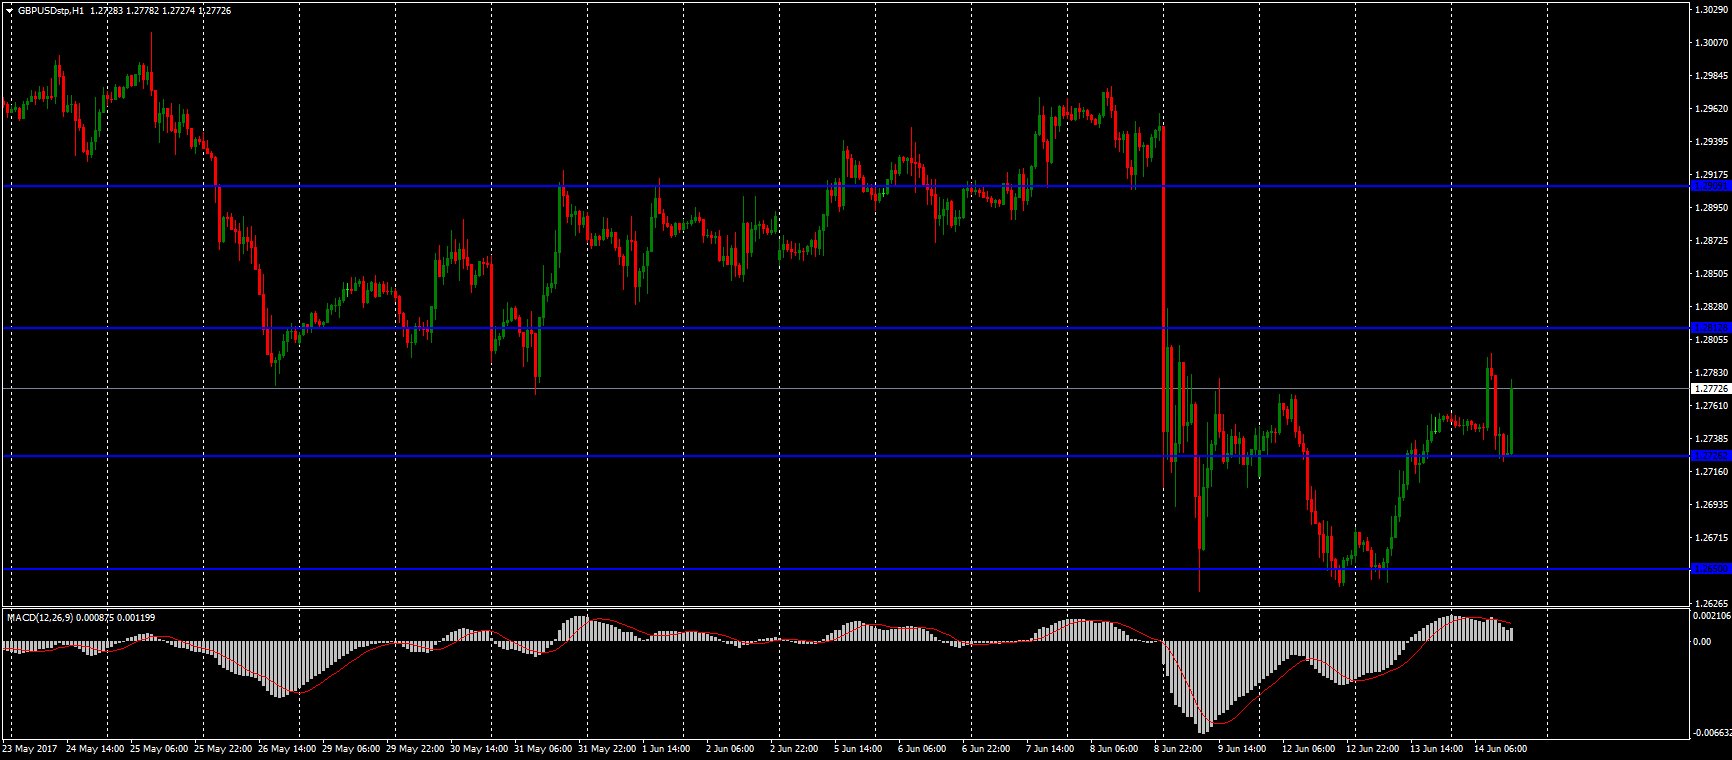Screen dimensions: 1732x760
Task: Select the blue horizontal line near 1.2909
Action: (846, 186)
